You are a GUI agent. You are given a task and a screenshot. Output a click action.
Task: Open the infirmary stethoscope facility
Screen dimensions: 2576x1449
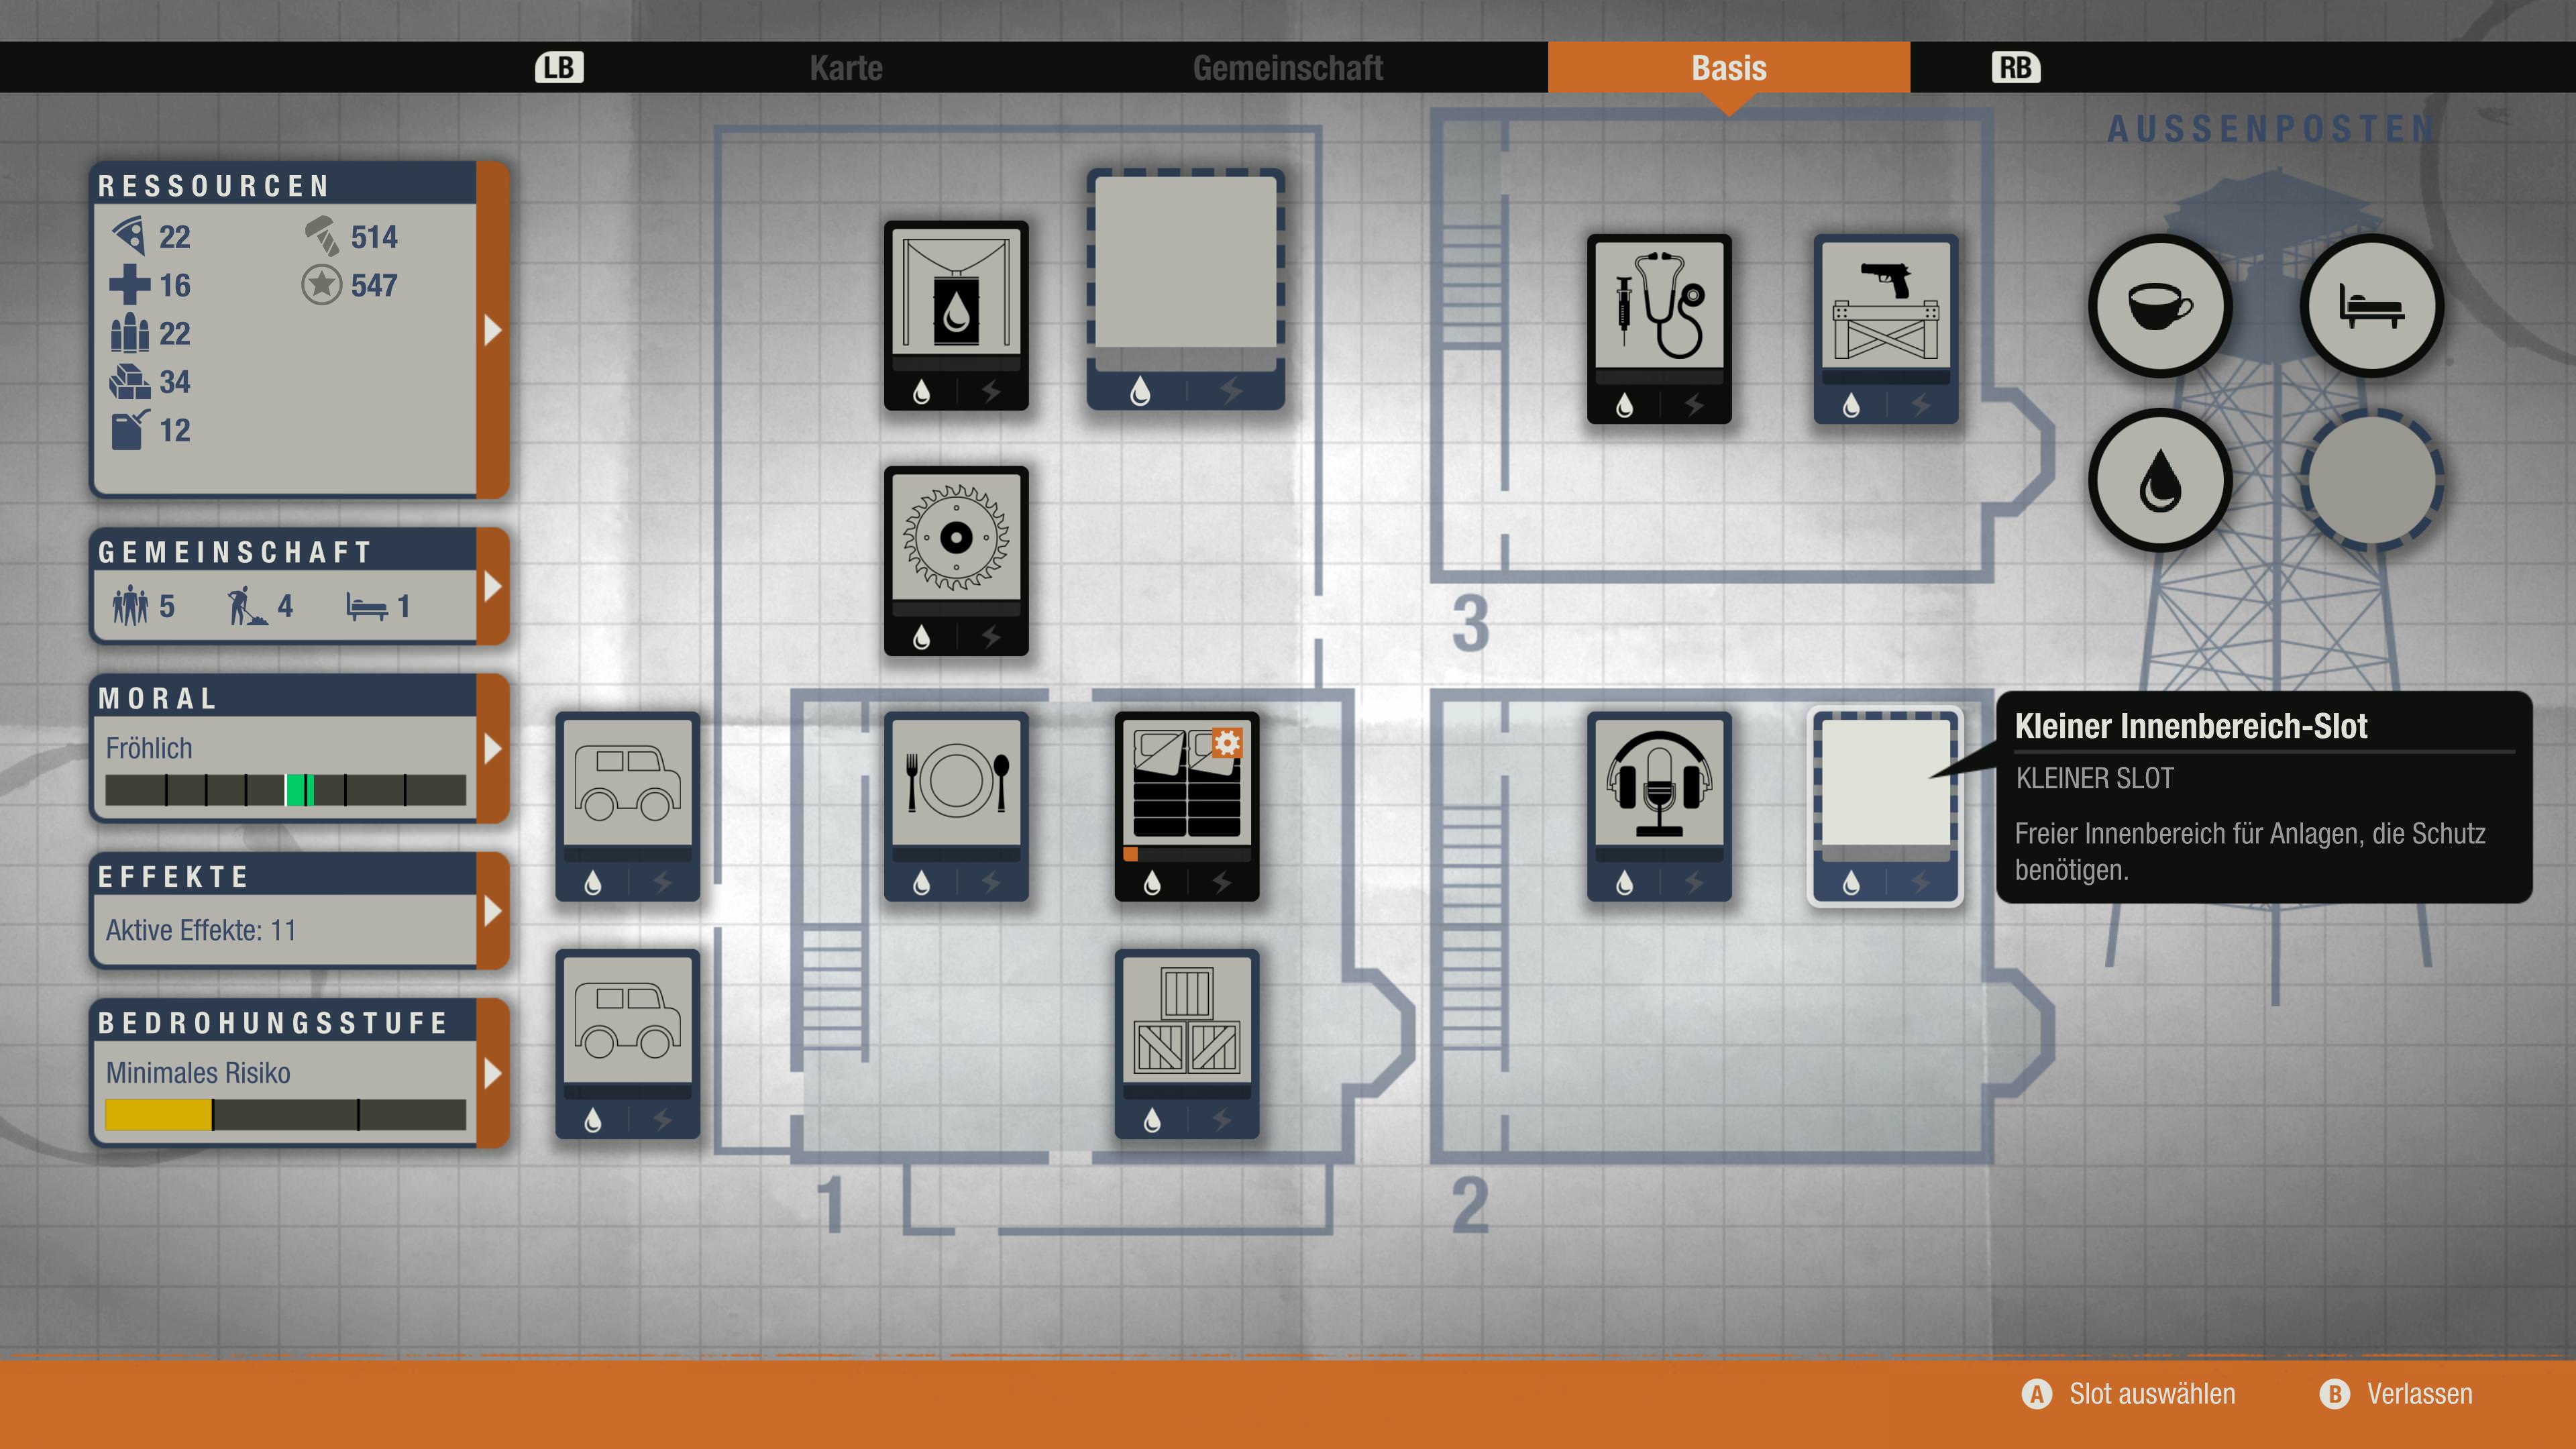click(x=1659, y=329)
